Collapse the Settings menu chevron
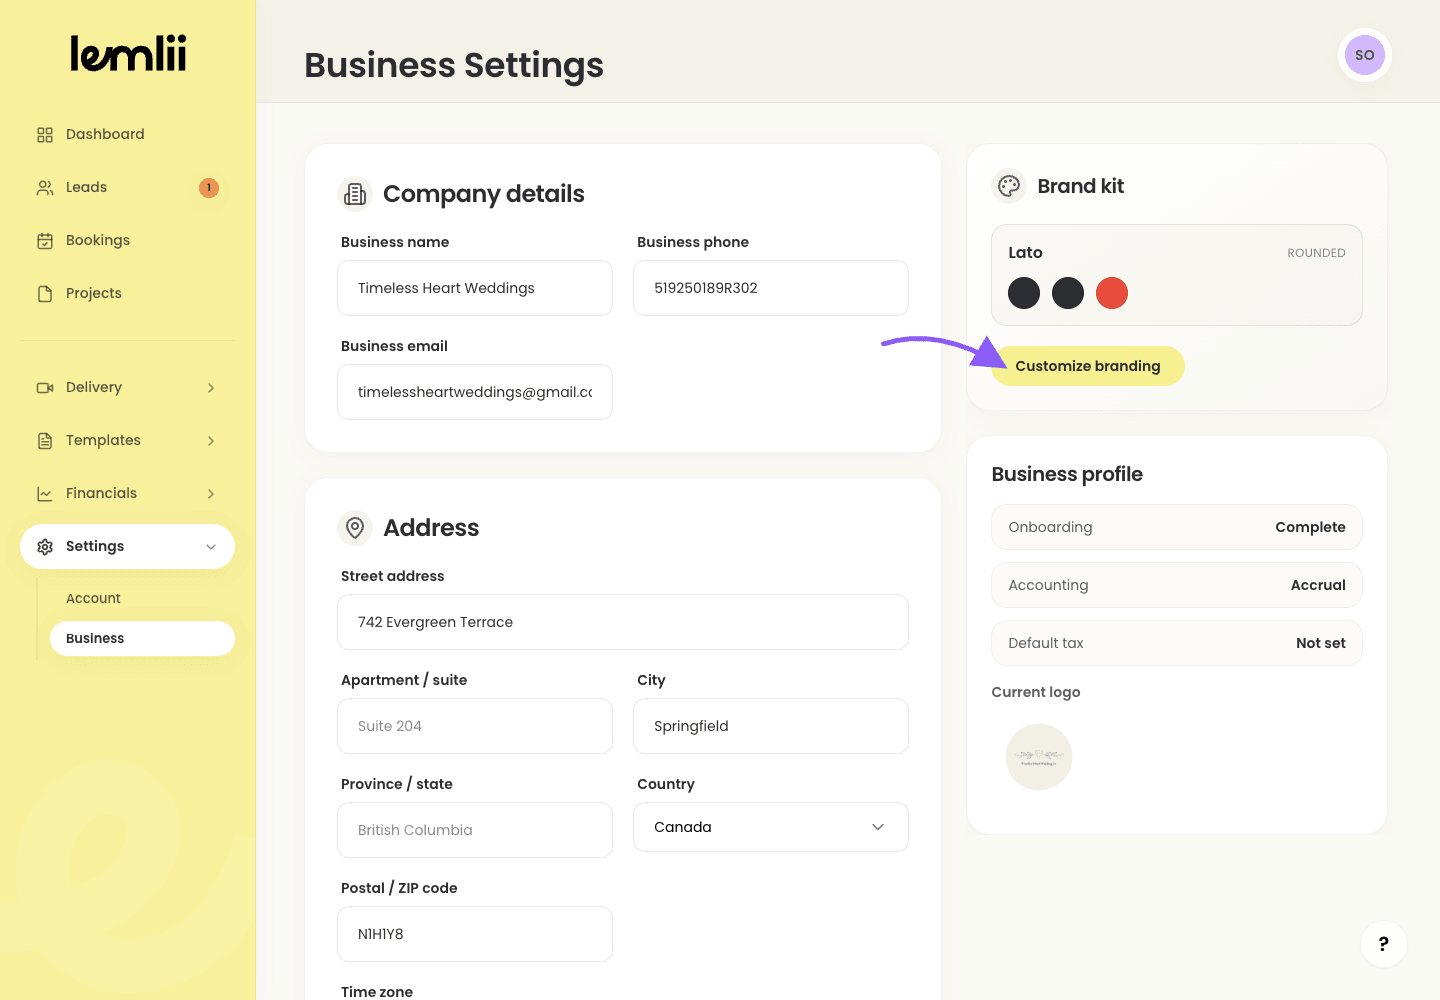 [x=211, y=547]
